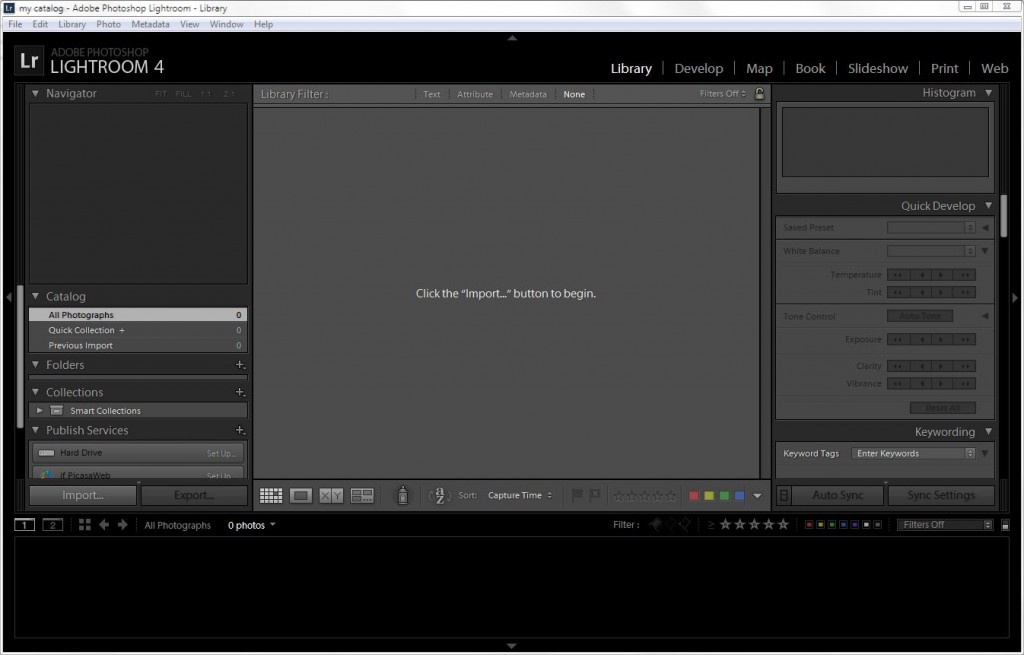Select the Painter spray can tool
The image size is (1024, 655).
coord(403,496)
